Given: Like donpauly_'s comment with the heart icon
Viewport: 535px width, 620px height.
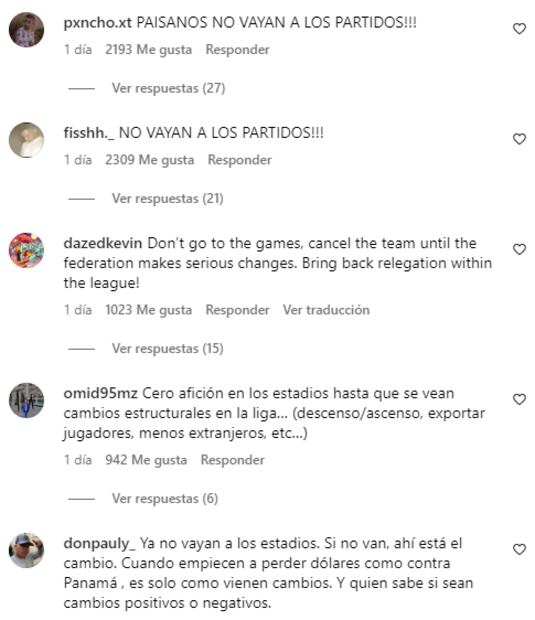Looking at the screenshot, I should click(x=519, y=550).
